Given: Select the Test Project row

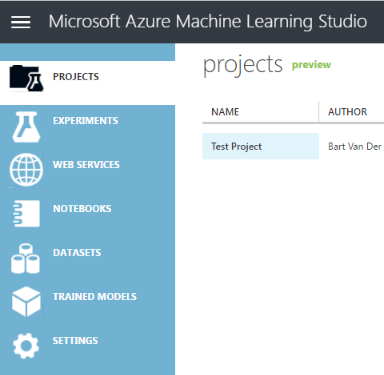Looking at the screenshot, I should coord(260,146).
